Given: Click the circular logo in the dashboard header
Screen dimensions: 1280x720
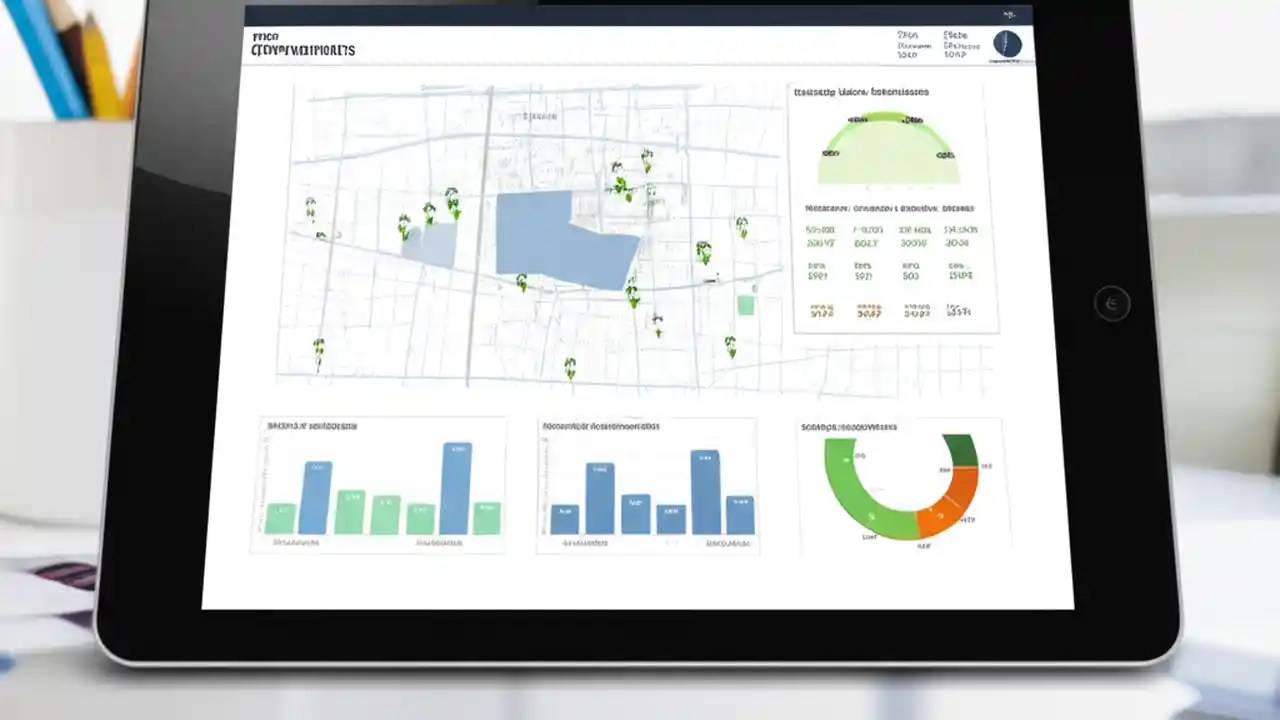Looking at the screenshot, I should pos(1006,42).
